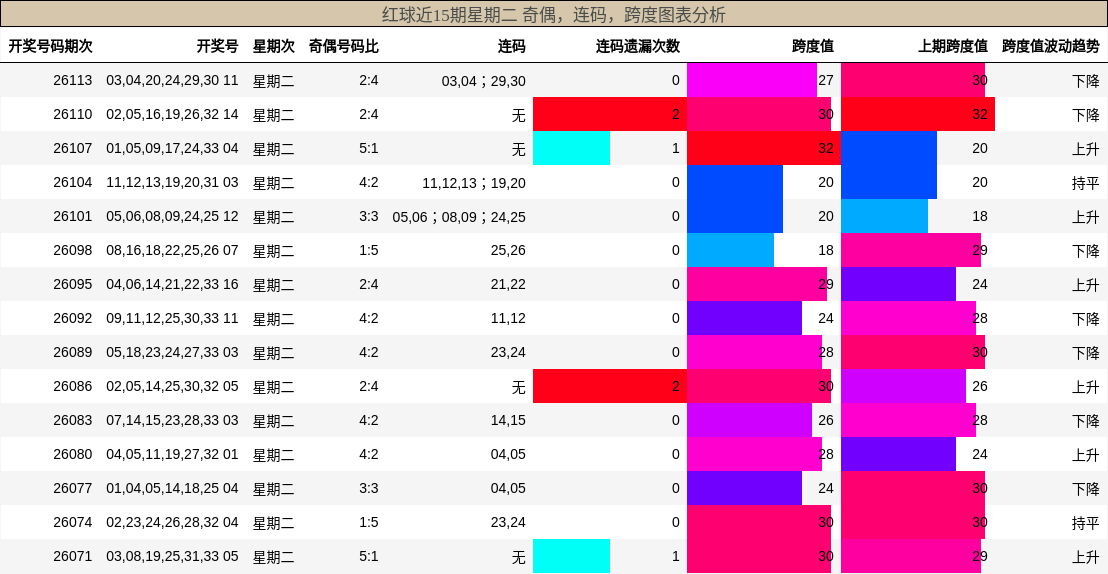Screen dimensions: 1108x574
Task: Click the 连码 column header
Action: [512, 47]
